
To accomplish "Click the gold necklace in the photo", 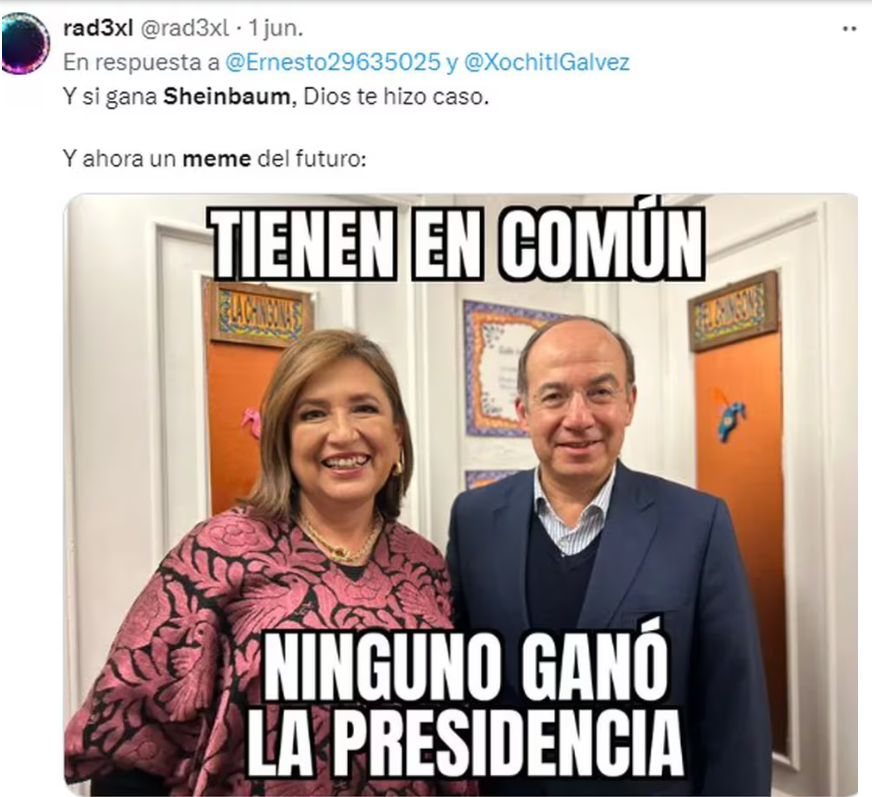I will 341,539.
